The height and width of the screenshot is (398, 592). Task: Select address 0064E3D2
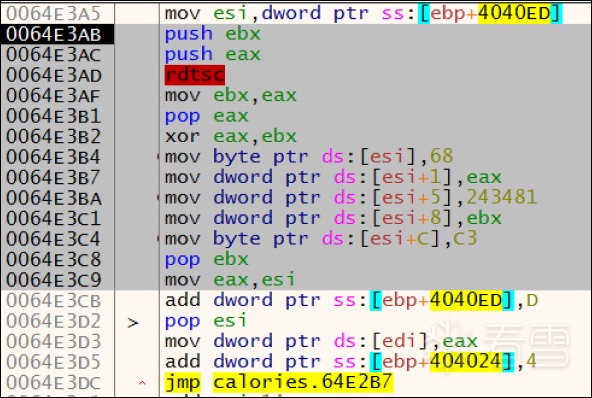click(x=54, y=321)
